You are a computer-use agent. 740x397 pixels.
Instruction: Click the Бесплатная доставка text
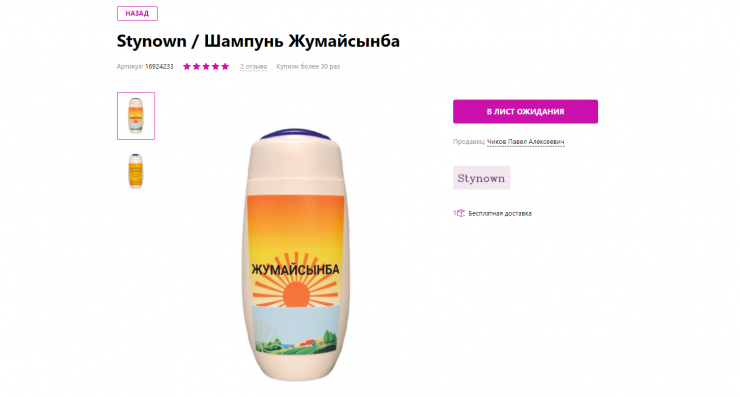click(500, 213)
